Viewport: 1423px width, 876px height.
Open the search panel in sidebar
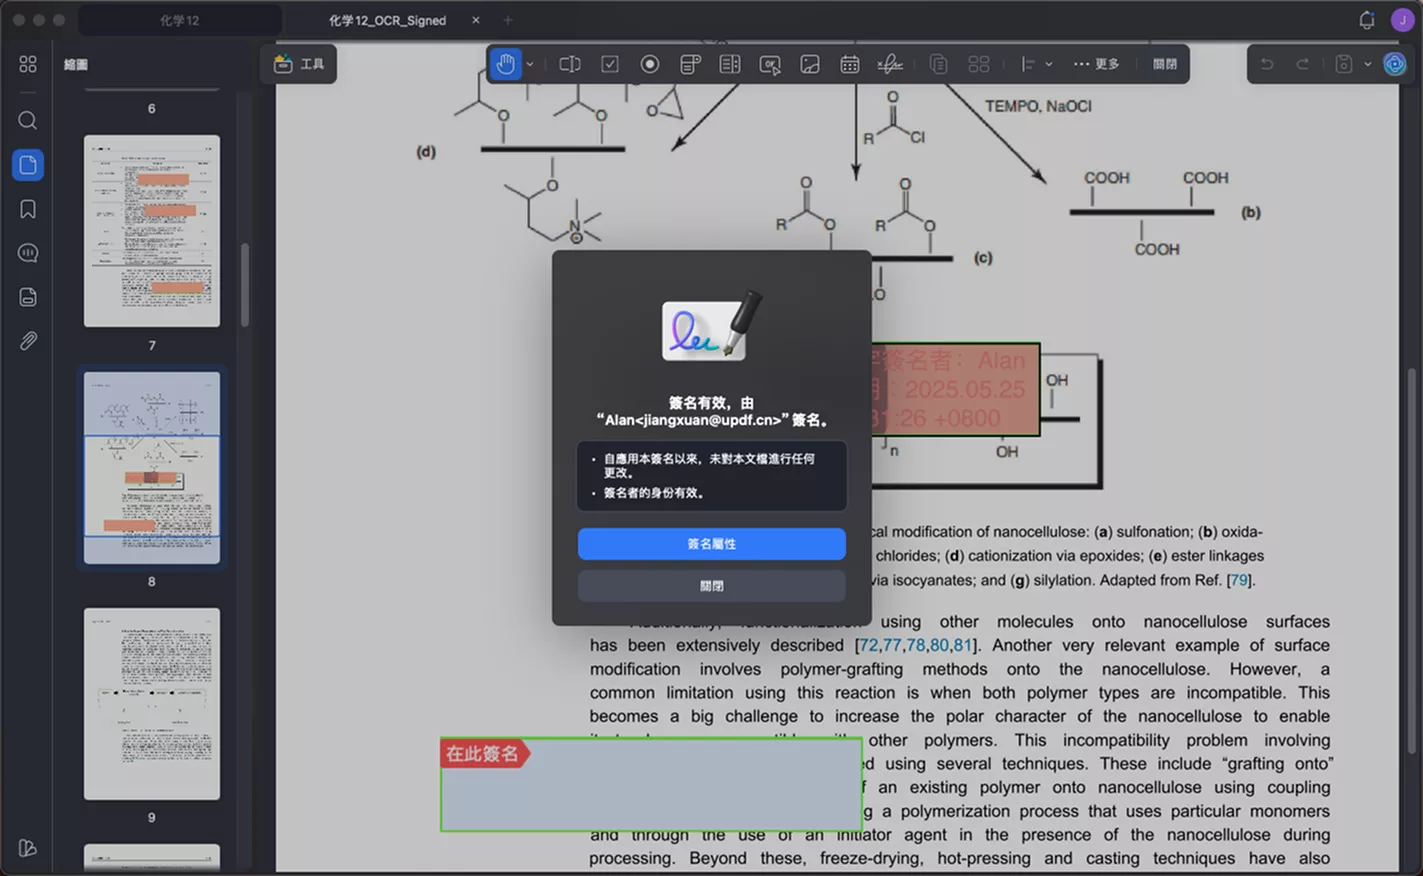point(28,121)
